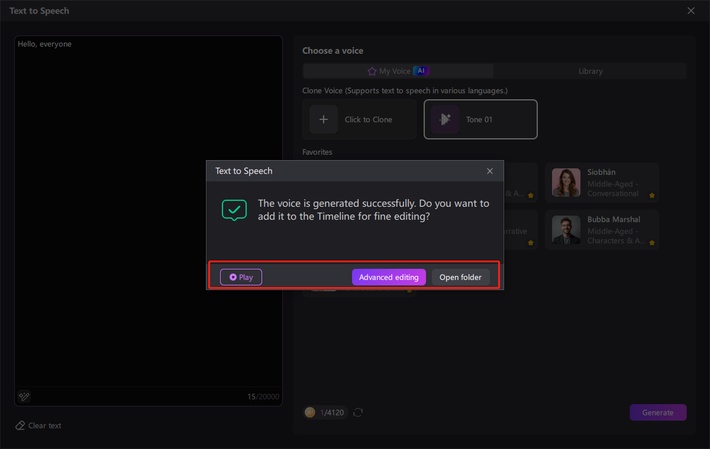
Task: Click the Tone 01 waveform icon
Action: click(x=445, y=119)
